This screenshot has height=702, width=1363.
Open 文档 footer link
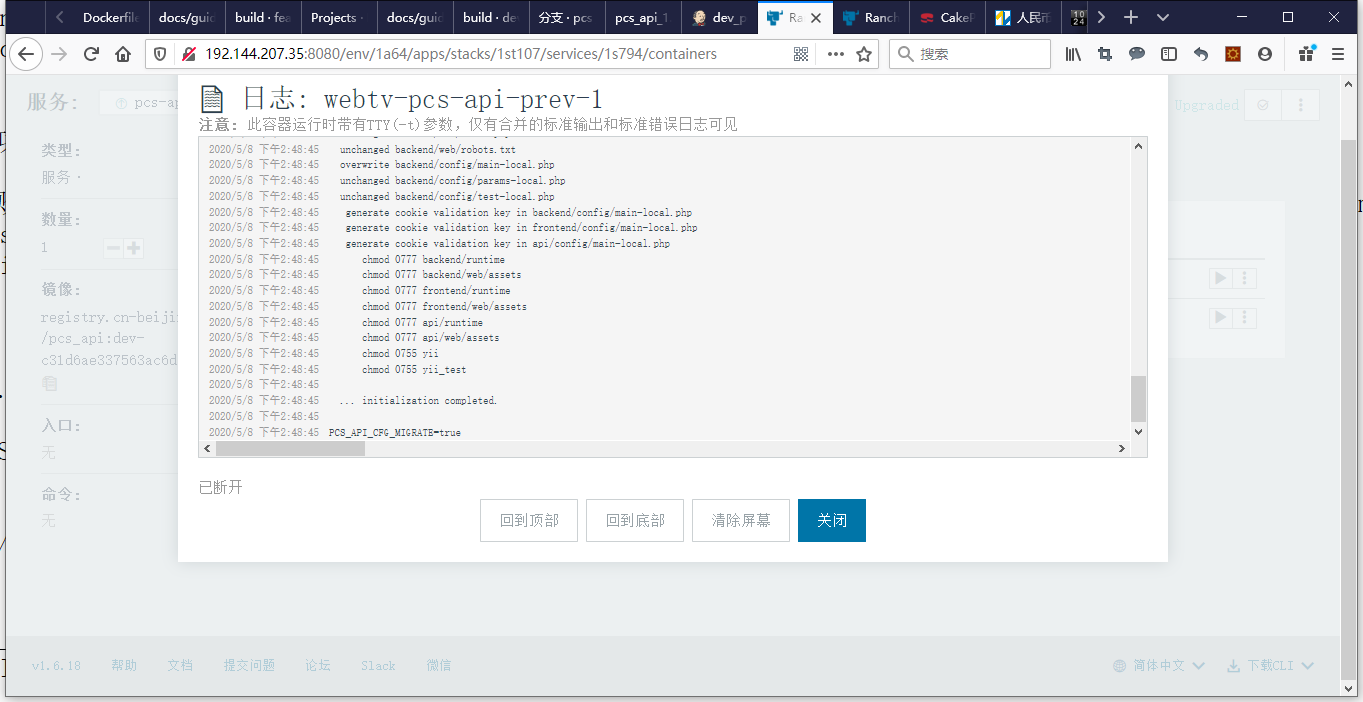tap(180, 665)
